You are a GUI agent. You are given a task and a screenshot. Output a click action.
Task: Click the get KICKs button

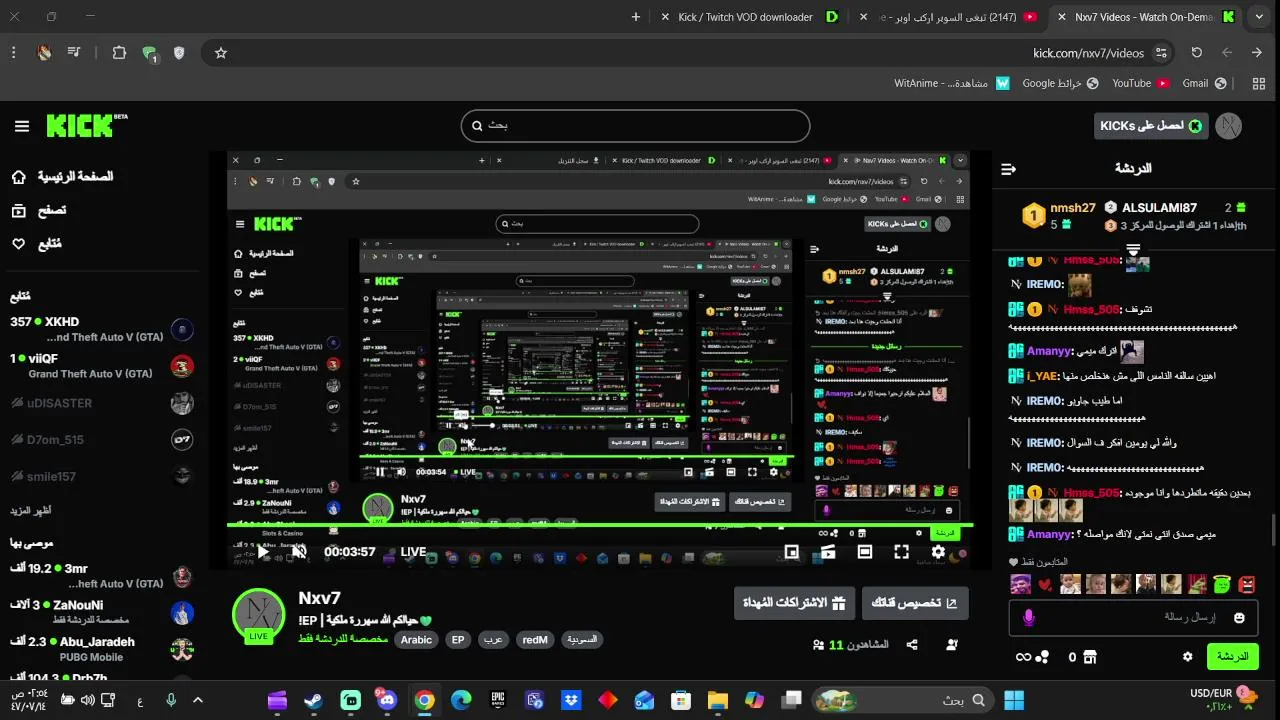[1151, 126]
